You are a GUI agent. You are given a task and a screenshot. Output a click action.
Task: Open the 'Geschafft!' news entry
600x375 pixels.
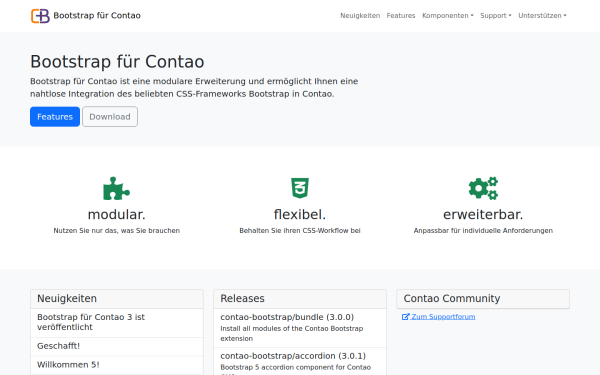(117, 346)
